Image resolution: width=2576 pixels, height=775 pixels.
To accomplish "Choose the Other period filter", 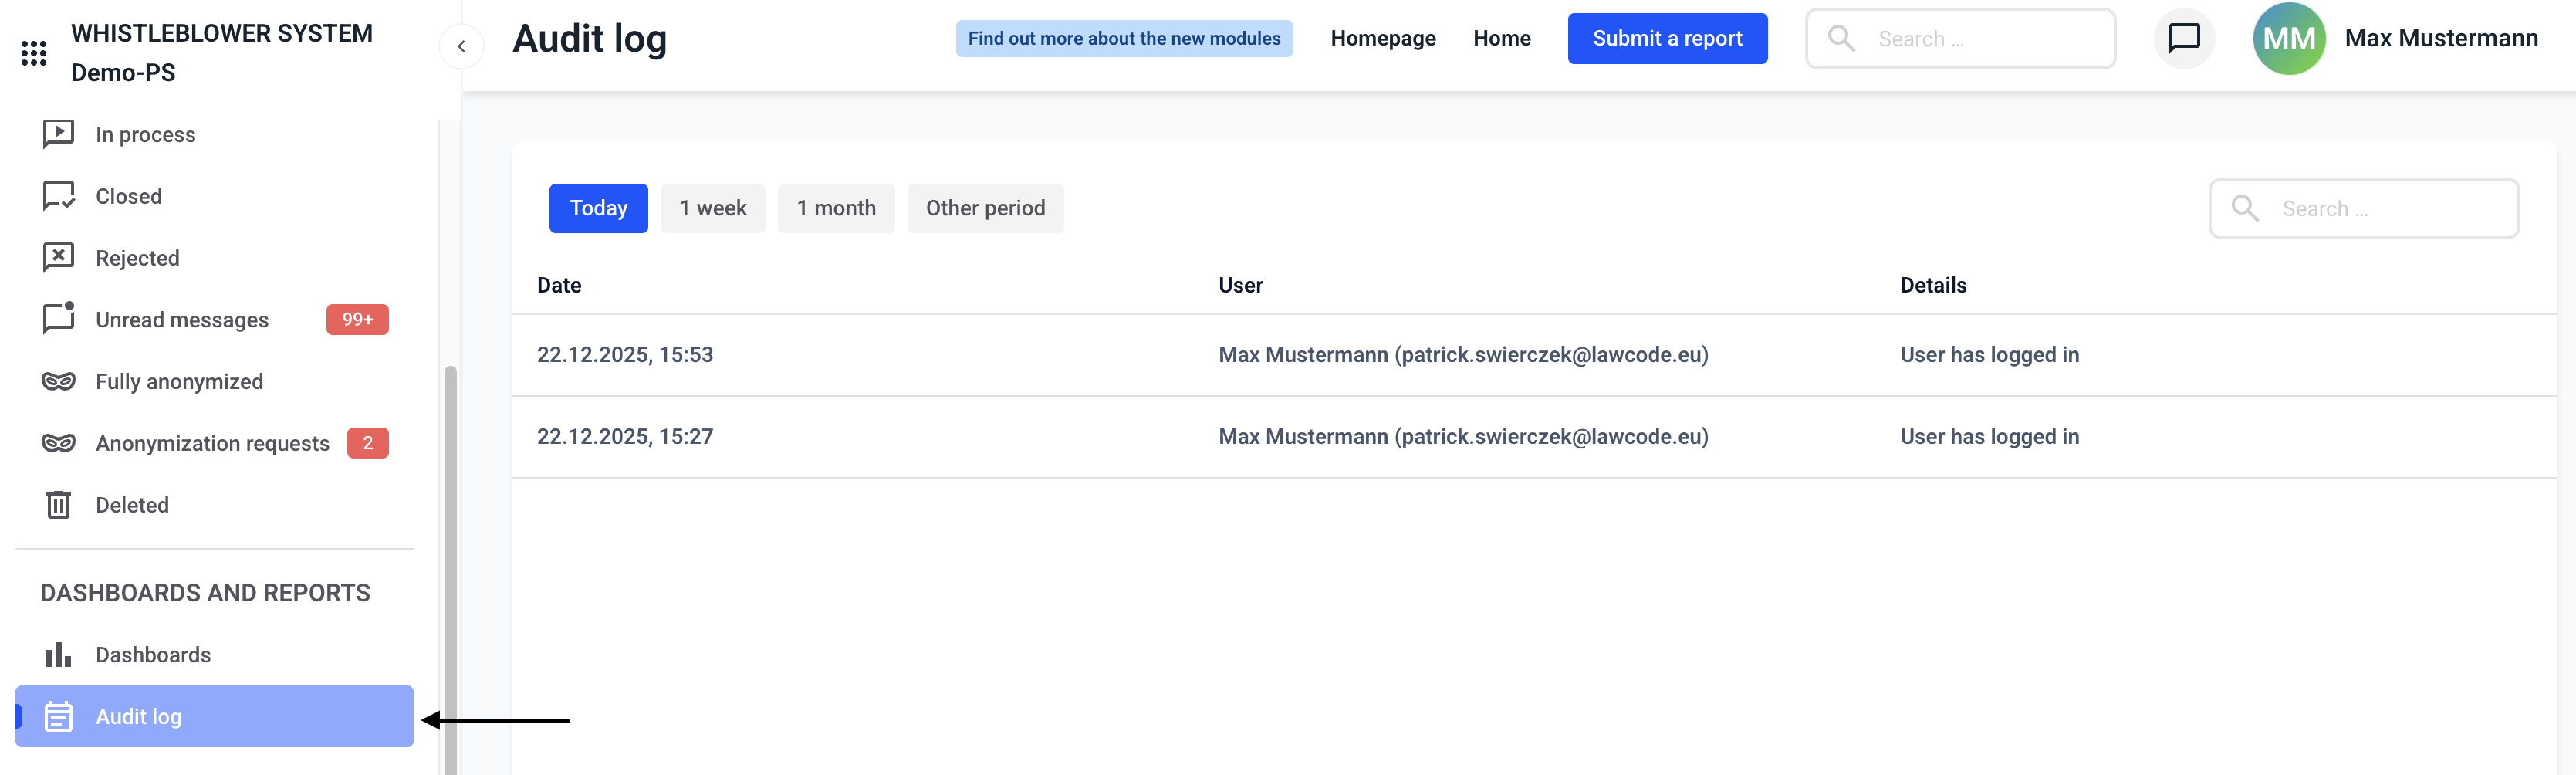I will pos(984,208).
